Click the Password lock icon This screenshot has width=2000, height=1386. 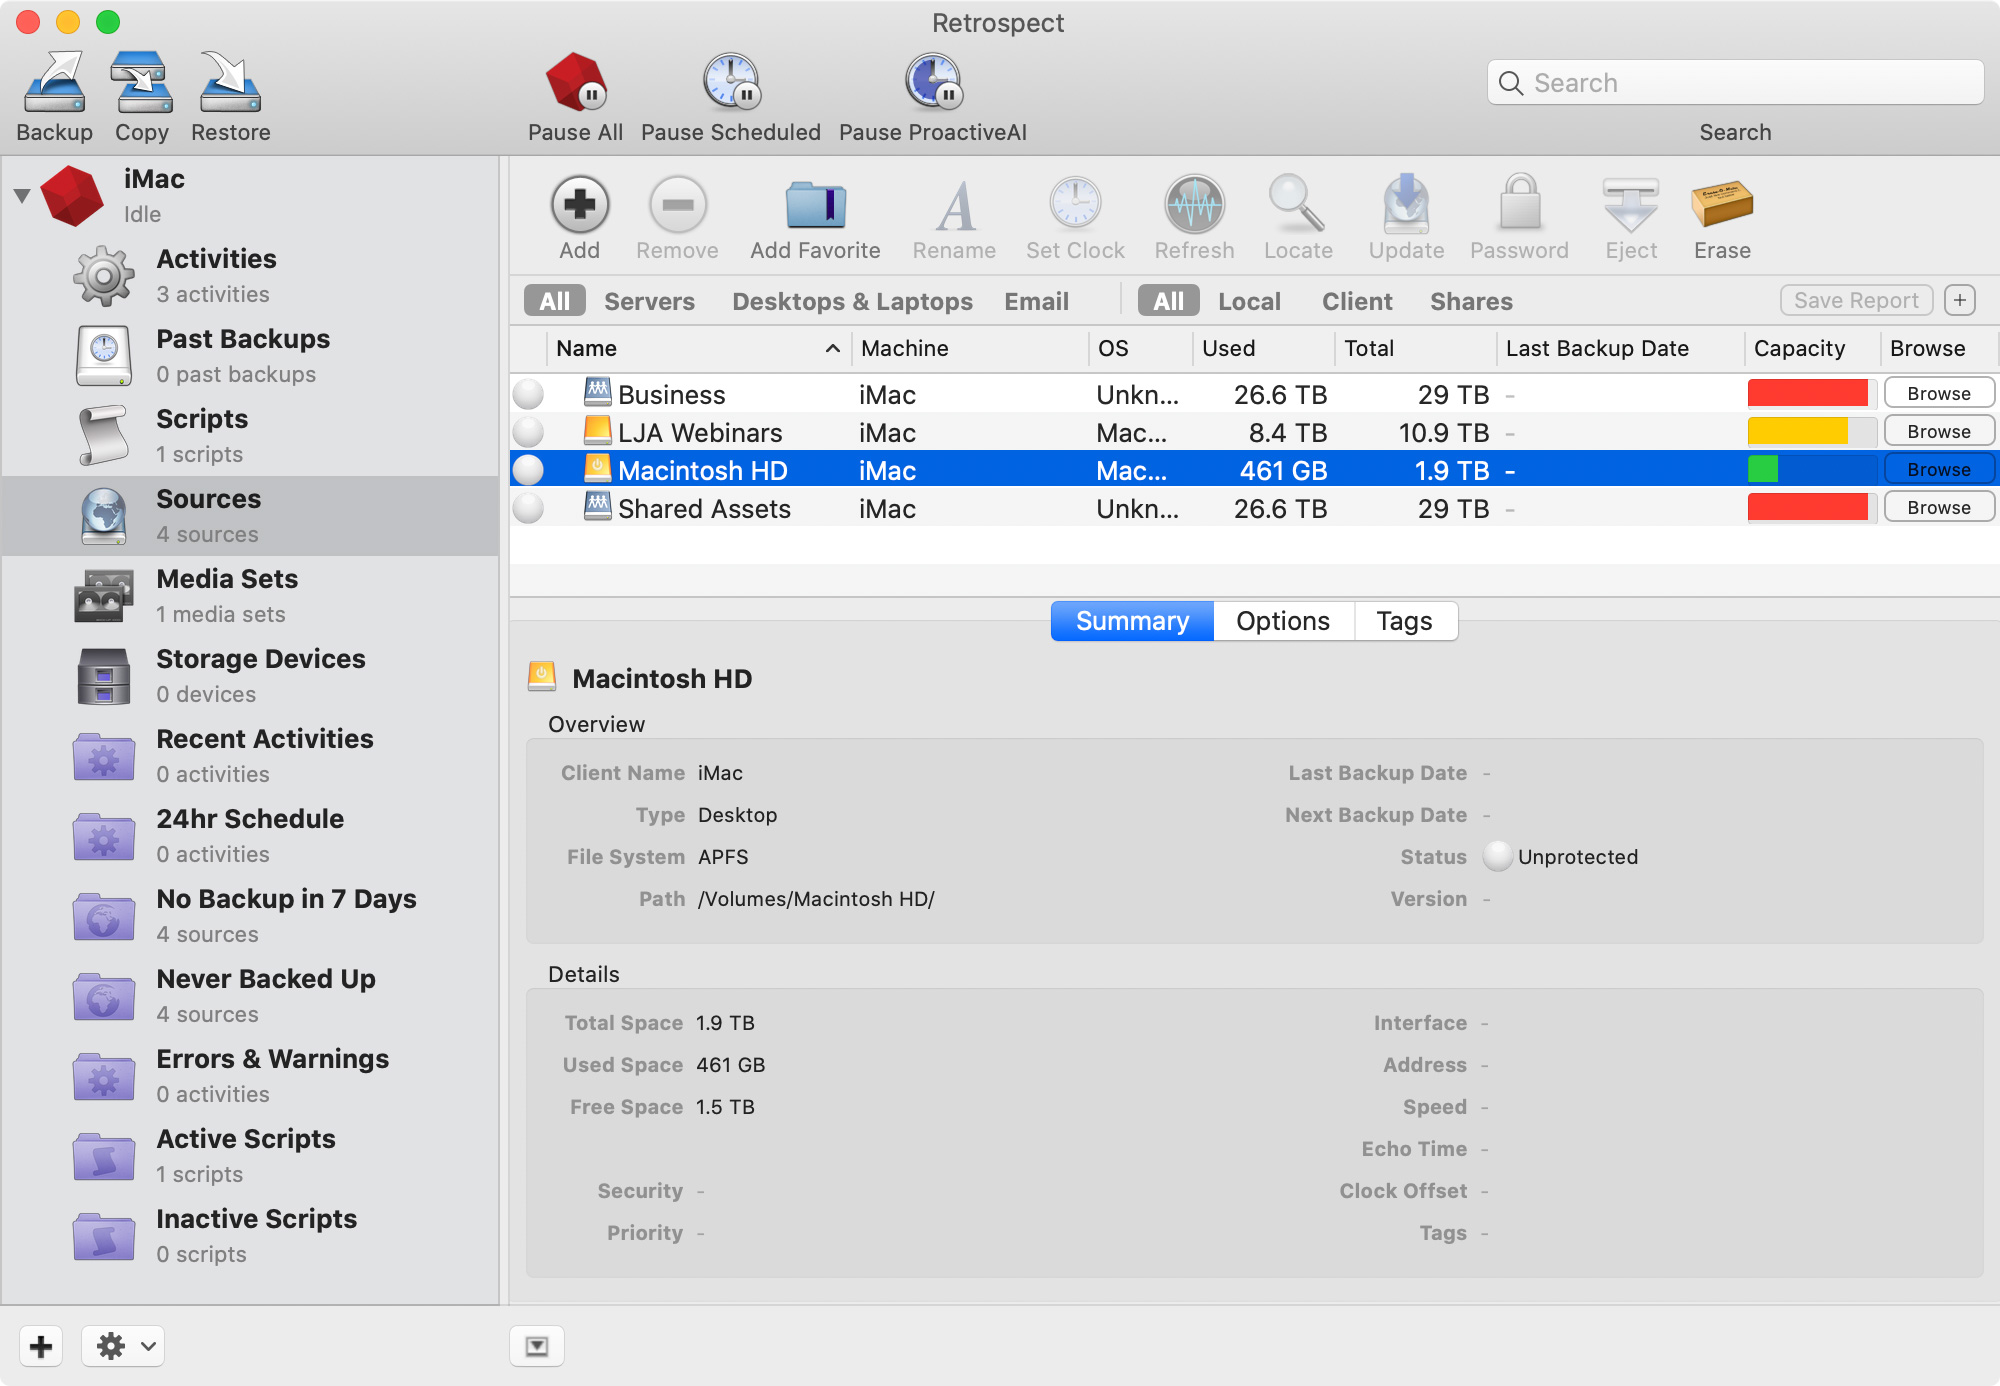pos(1520,203)
